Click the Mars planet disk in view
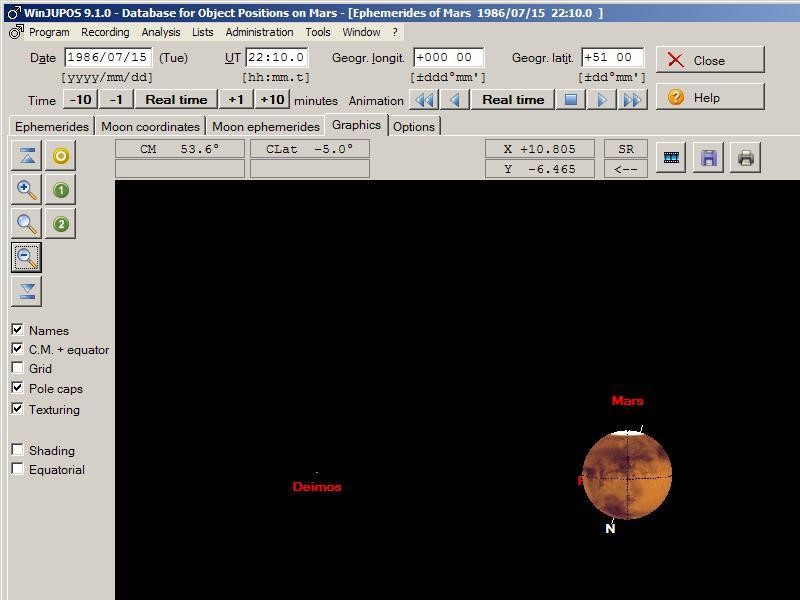The width and height of the screenshot is (800, 600). [x=627, y=476]
